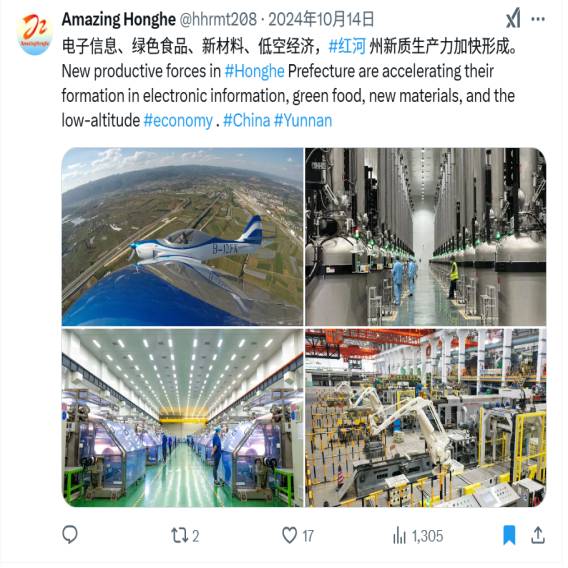Open the three-dot more options menu

click(538, 19)
